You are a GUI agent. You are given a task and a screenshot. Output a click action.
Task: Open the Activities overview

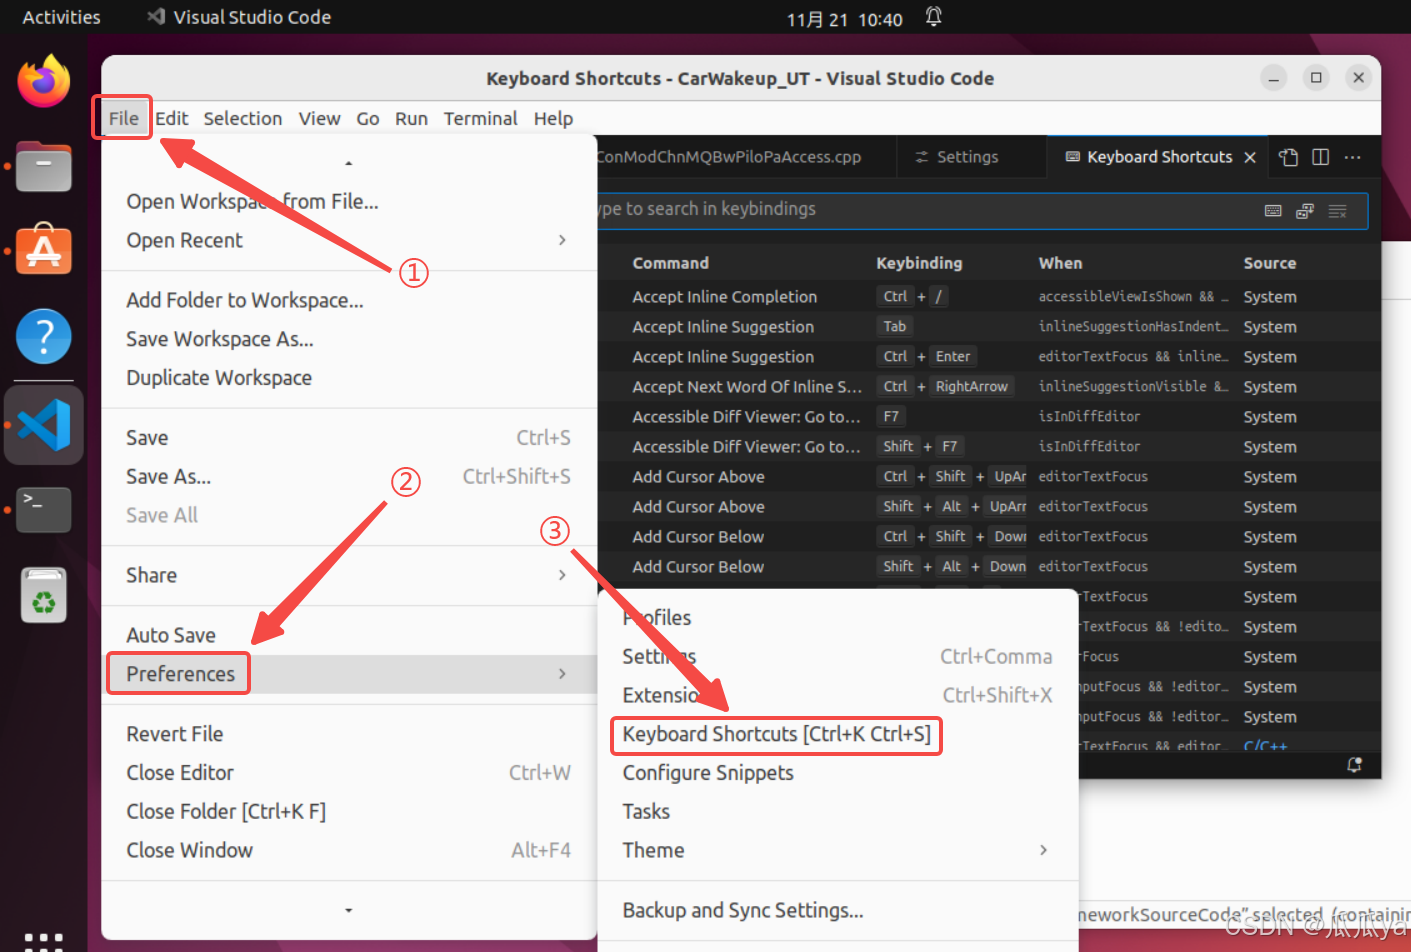click(61, 17)
